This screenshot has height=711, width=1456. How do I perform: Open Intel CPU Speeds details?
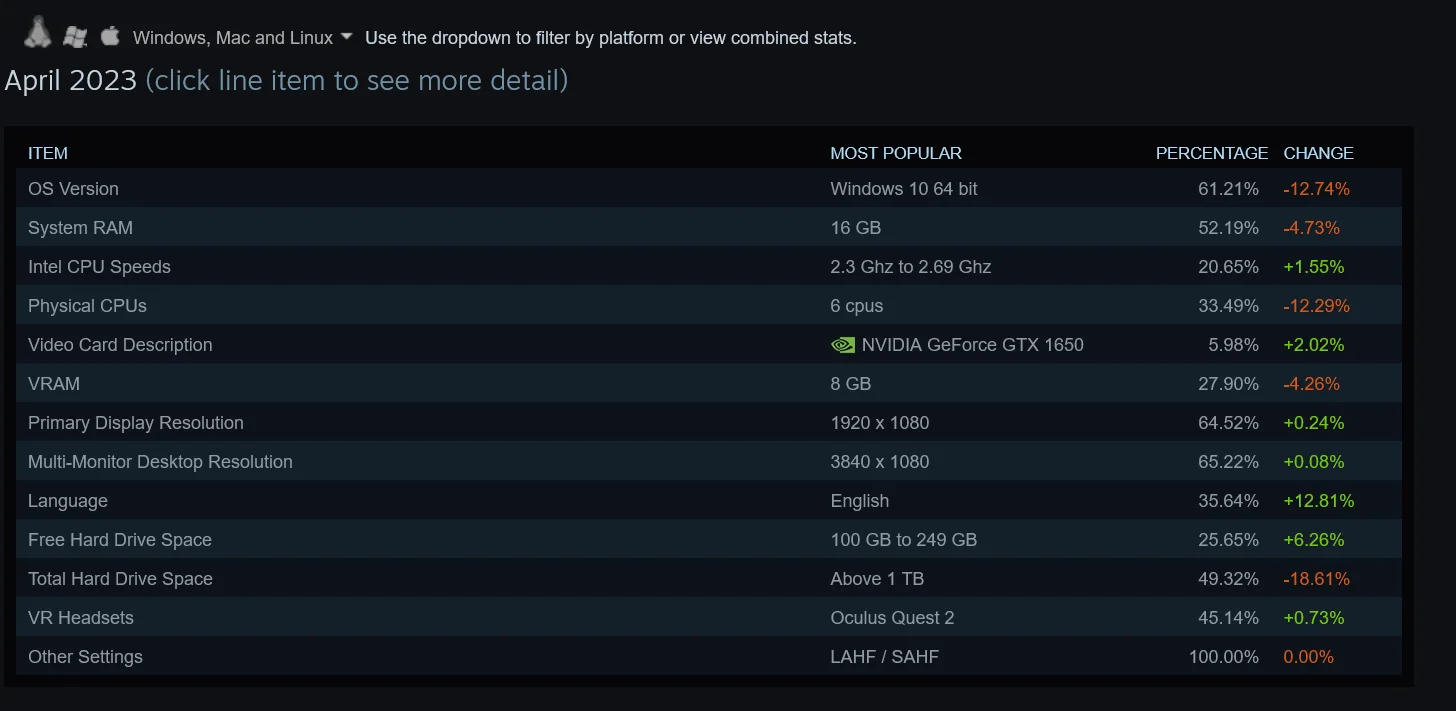(708, 266)
